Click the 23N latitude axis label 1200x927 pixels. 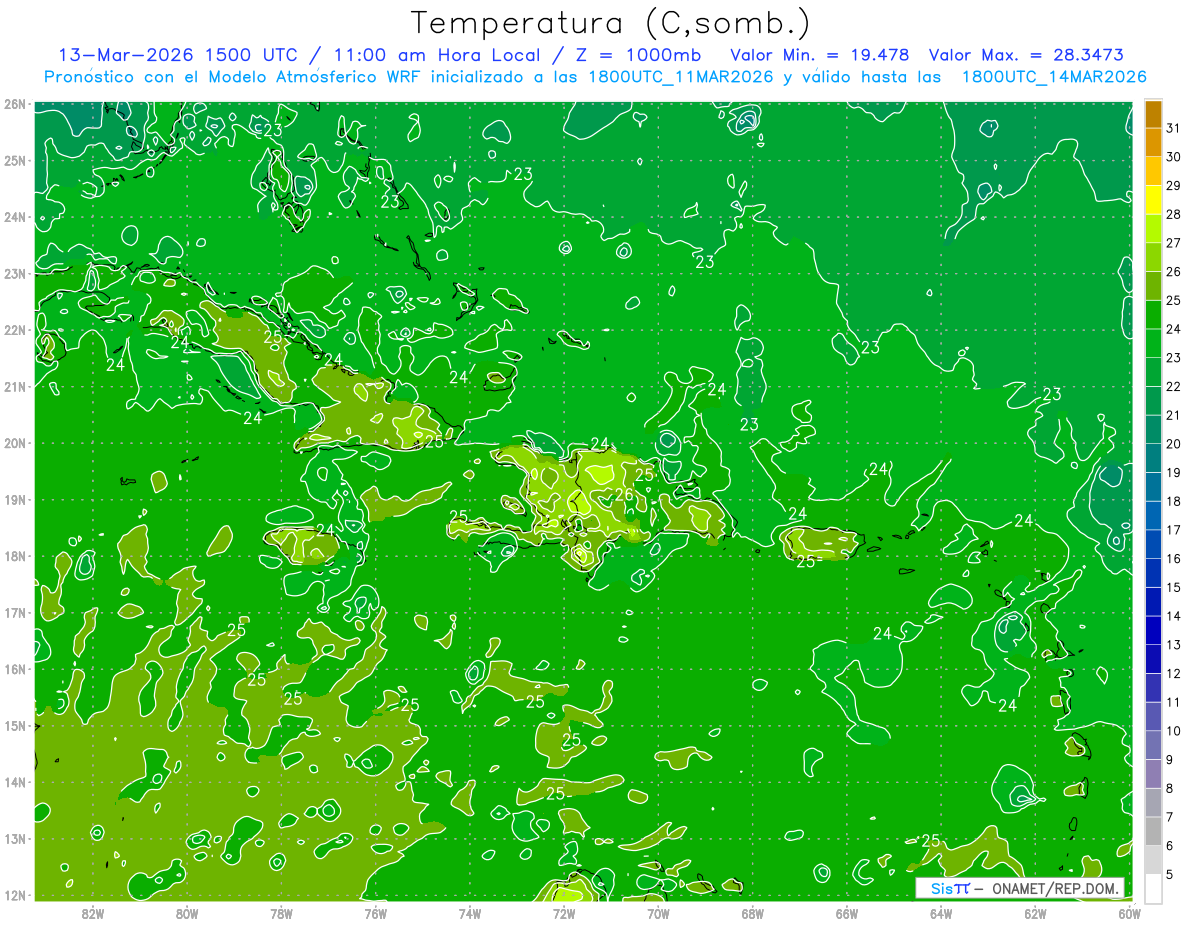(x=14, y=273)
